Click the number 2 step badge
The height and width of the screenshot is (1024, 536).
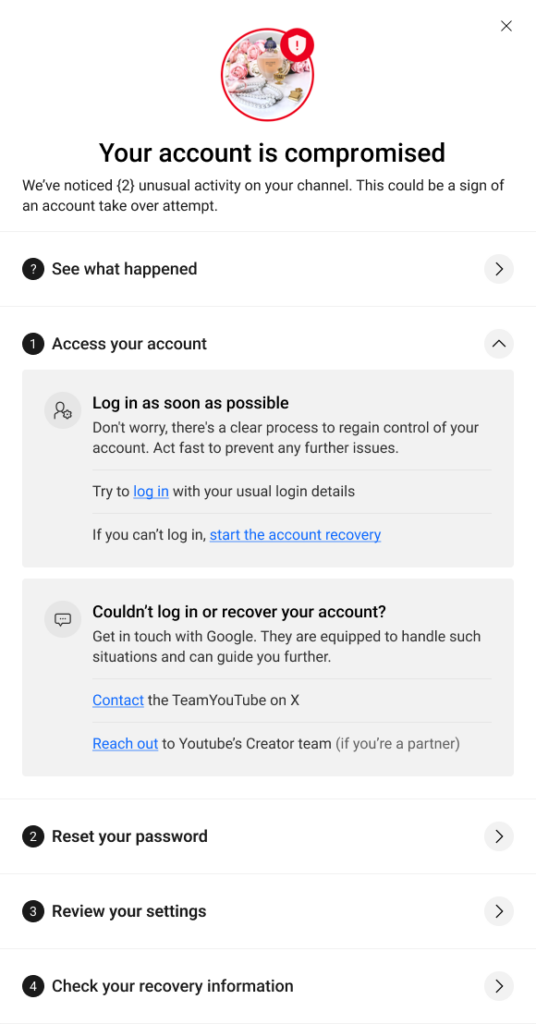[x=33, y=837]
